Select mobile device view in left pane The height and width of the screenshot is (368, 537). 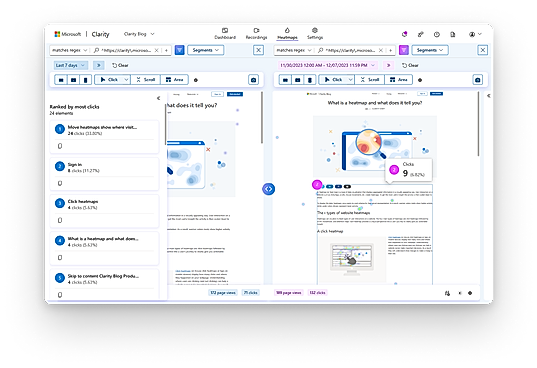point(85,80)
